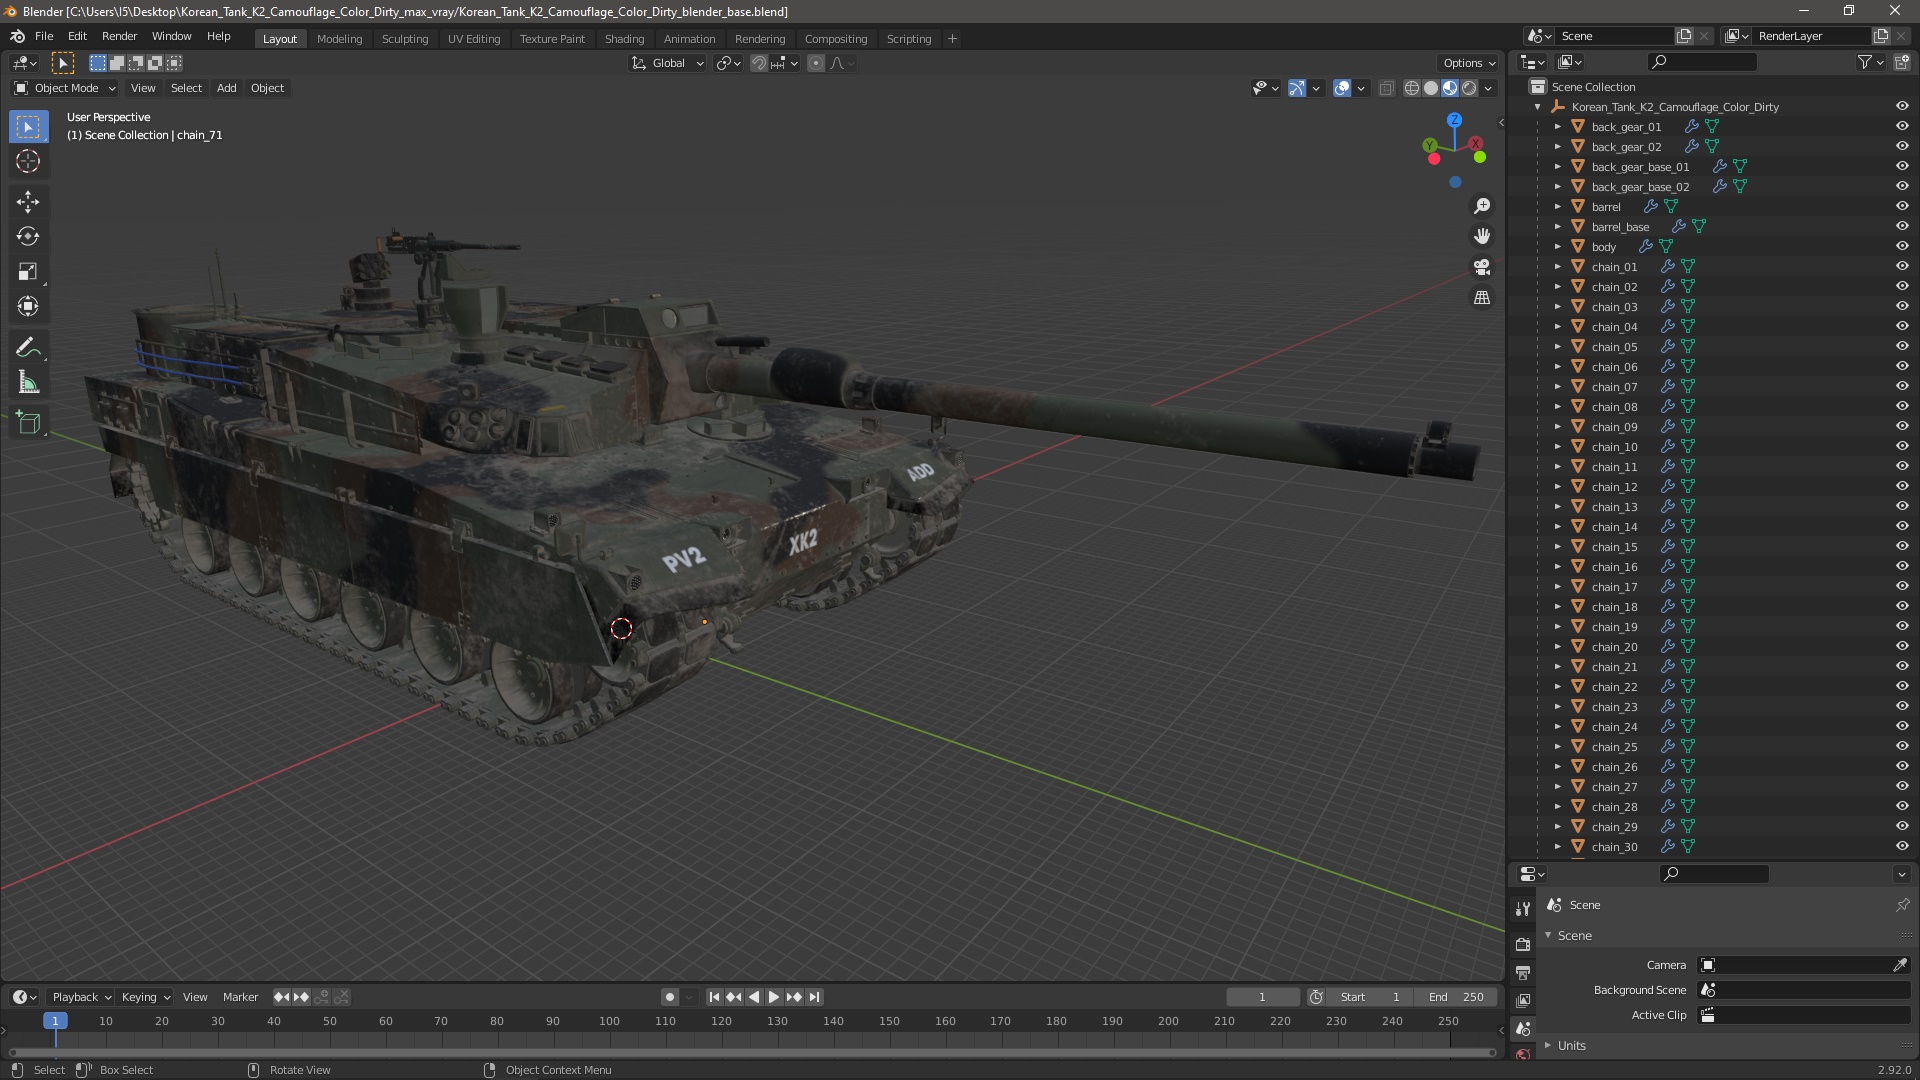The height and width of the screenshot is (1080, 1920).
Task: Add a new workspace with plus
Action: 952,39
